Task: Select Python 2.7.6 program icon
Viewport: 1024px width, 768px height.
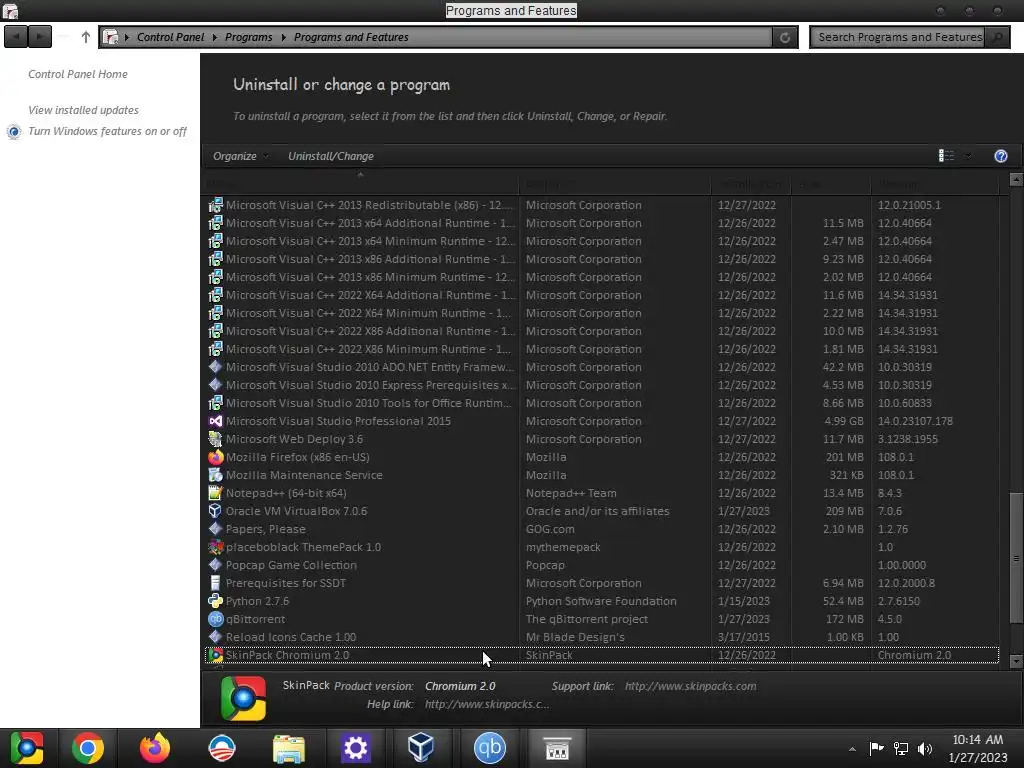Action: [x=216, y=601]
